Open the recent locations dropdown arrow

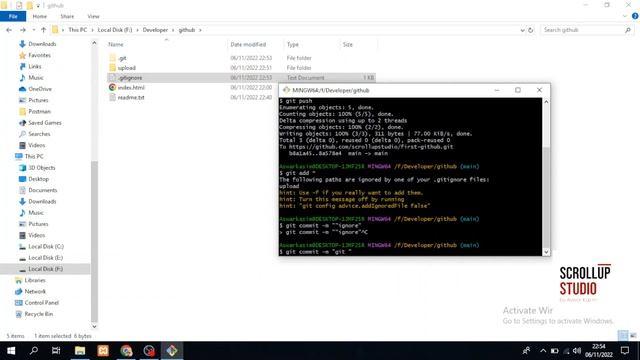[x=33, y=30]
